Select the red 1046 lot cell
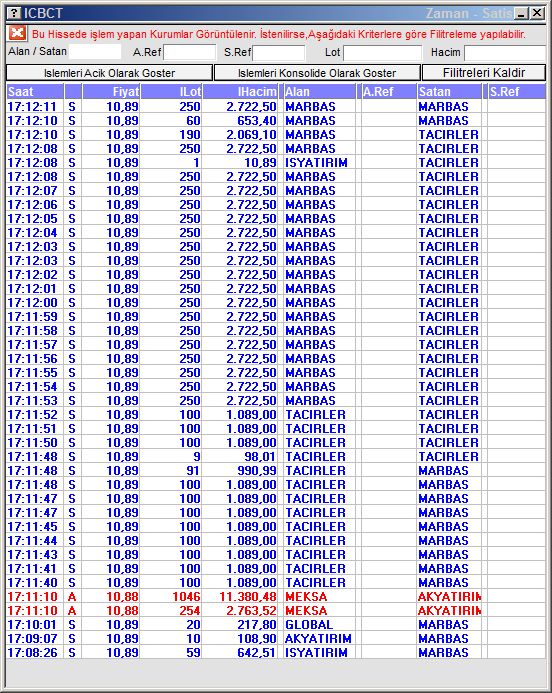The image size is (552, 693). click(171, 597)
